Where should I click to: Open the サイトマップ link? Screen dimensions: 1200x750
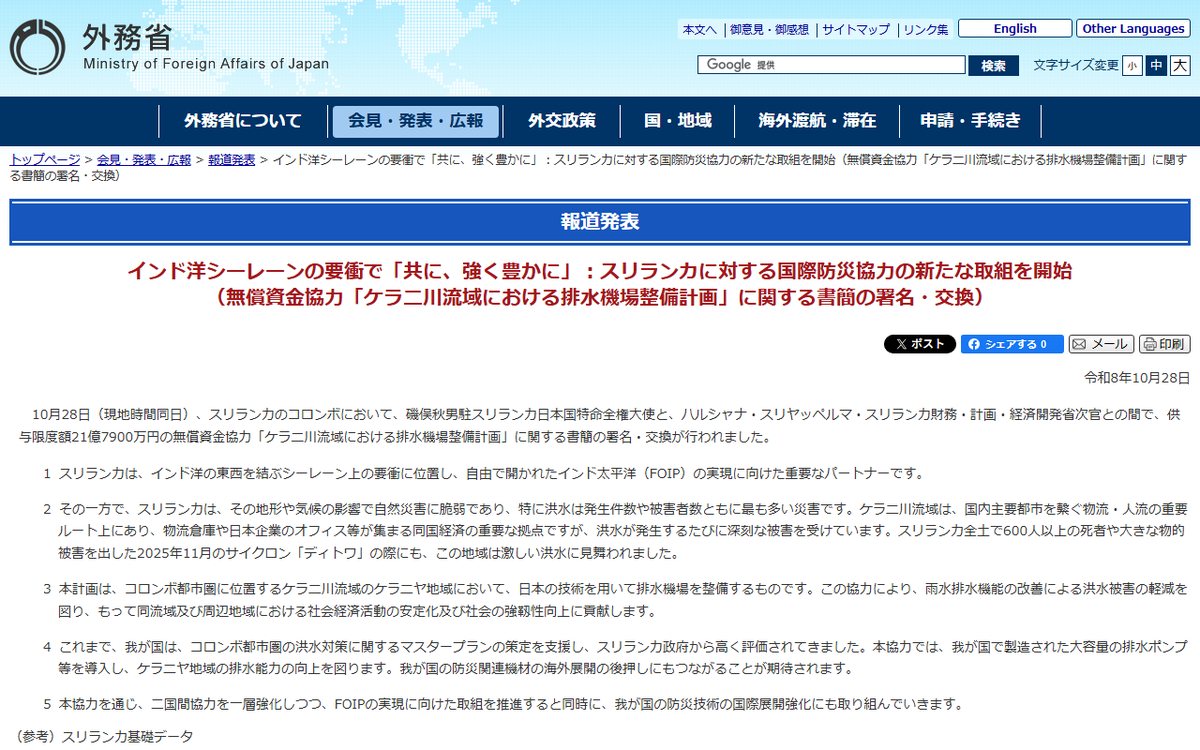click(x=856, y=30)
